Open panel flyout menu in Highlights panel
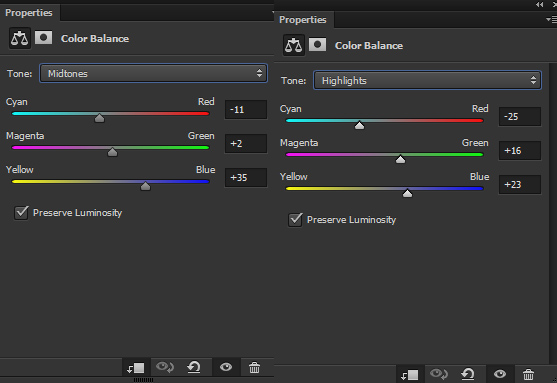The height and width of the screenshot is (383, 557). click(x=552, y=20)
